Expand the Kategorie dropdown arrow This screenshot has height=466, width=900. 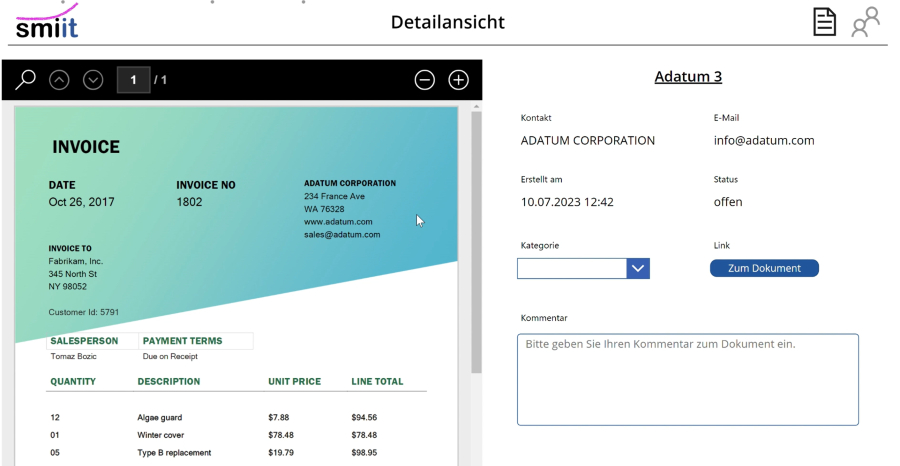click(x=638, y=268)
